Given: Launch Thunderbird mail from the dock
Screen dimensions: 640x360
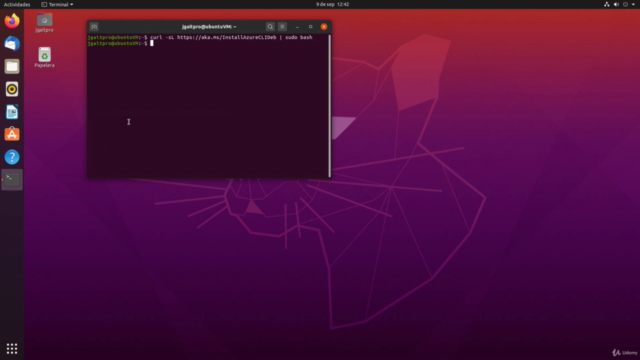Looking at the screenshot, I should (x=12, y=43).
